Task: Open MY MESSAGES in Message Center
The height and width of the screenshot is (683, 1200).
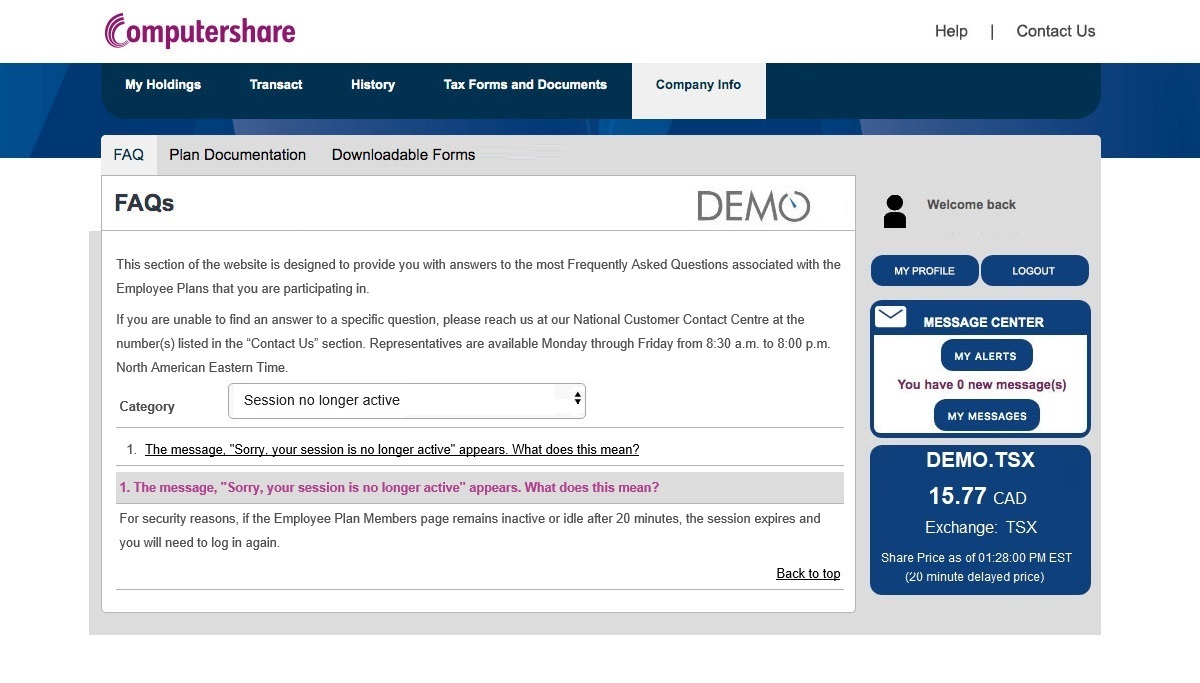Action: [986, 416]
